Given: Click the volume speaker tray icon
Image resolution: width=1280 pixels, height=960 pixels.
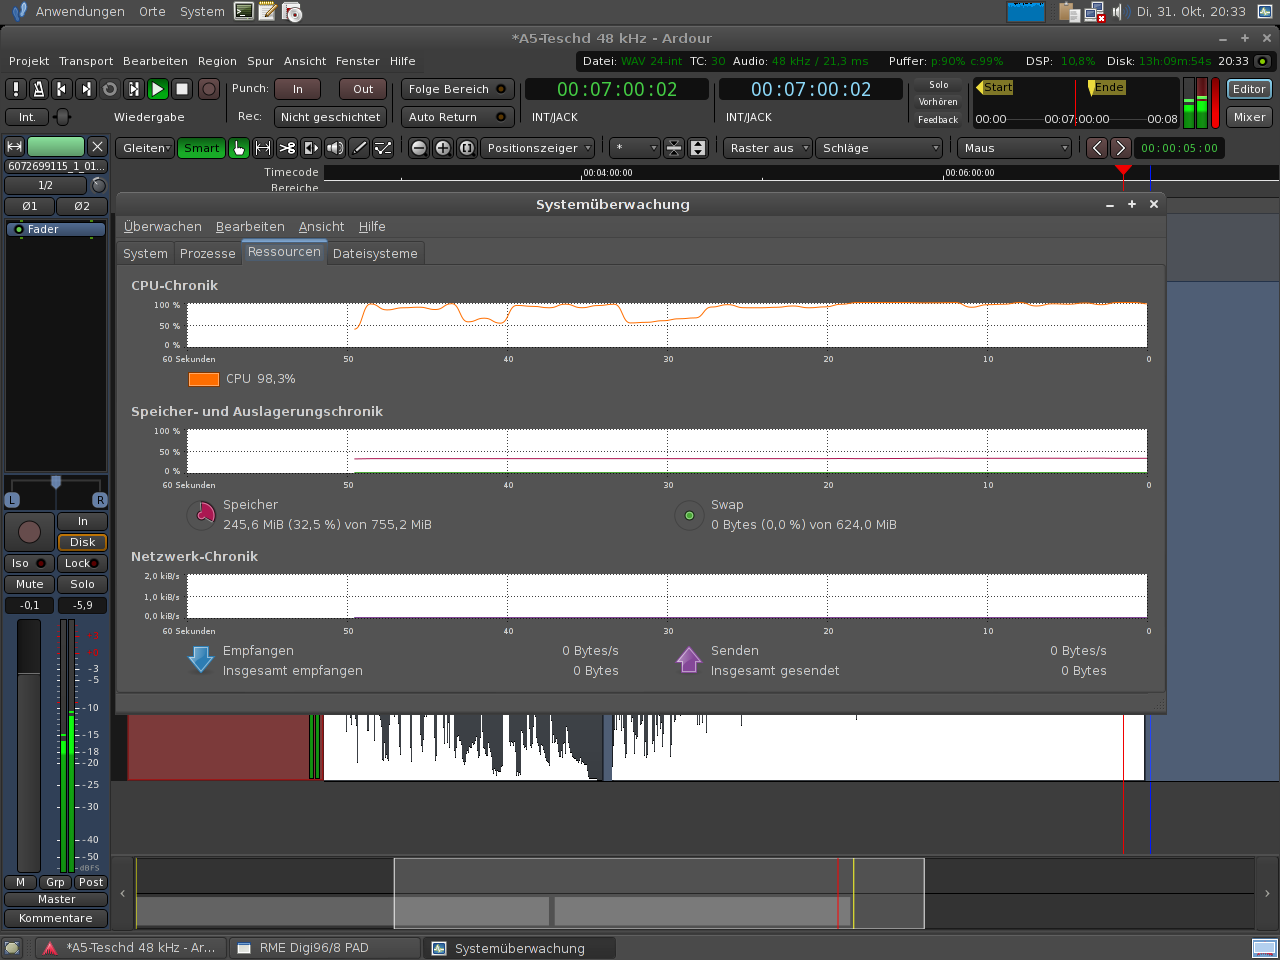Looking at the screenshot, I should [1119, 12].
